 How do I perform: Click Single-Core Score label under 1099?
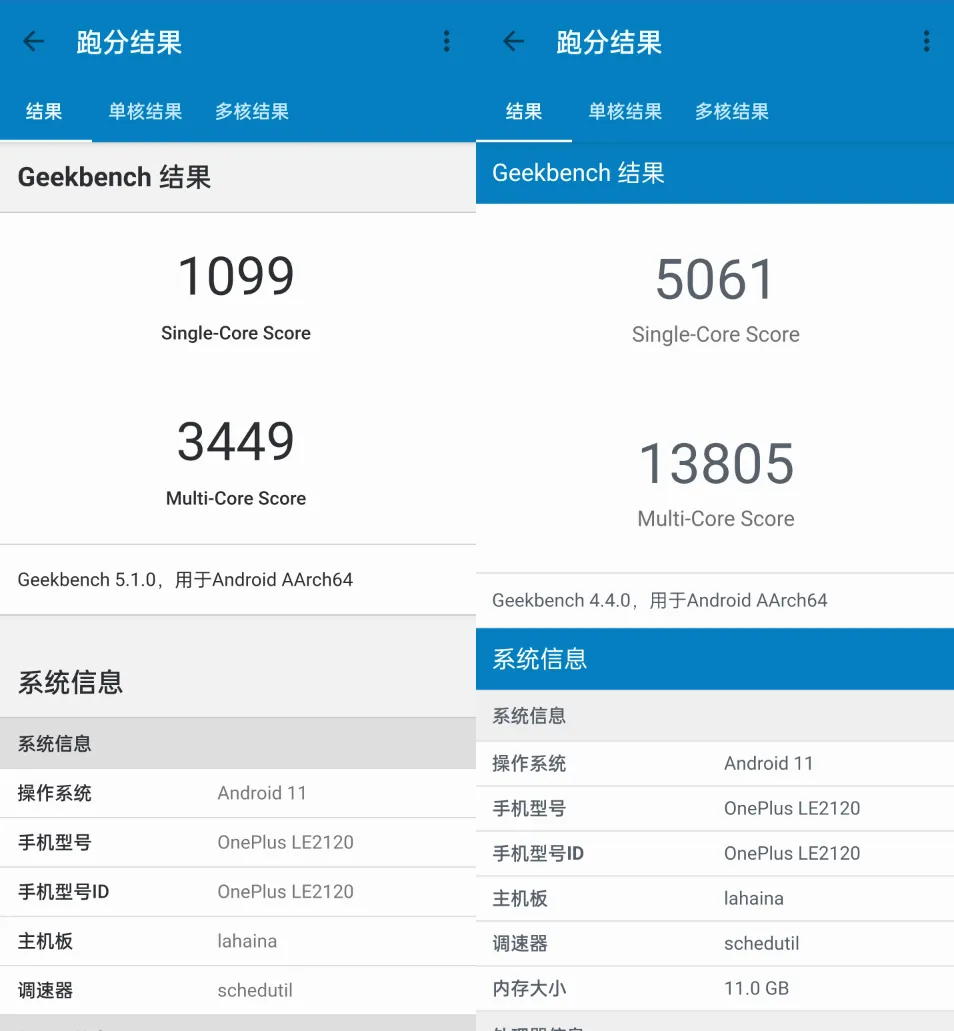[x=236, y=333]
